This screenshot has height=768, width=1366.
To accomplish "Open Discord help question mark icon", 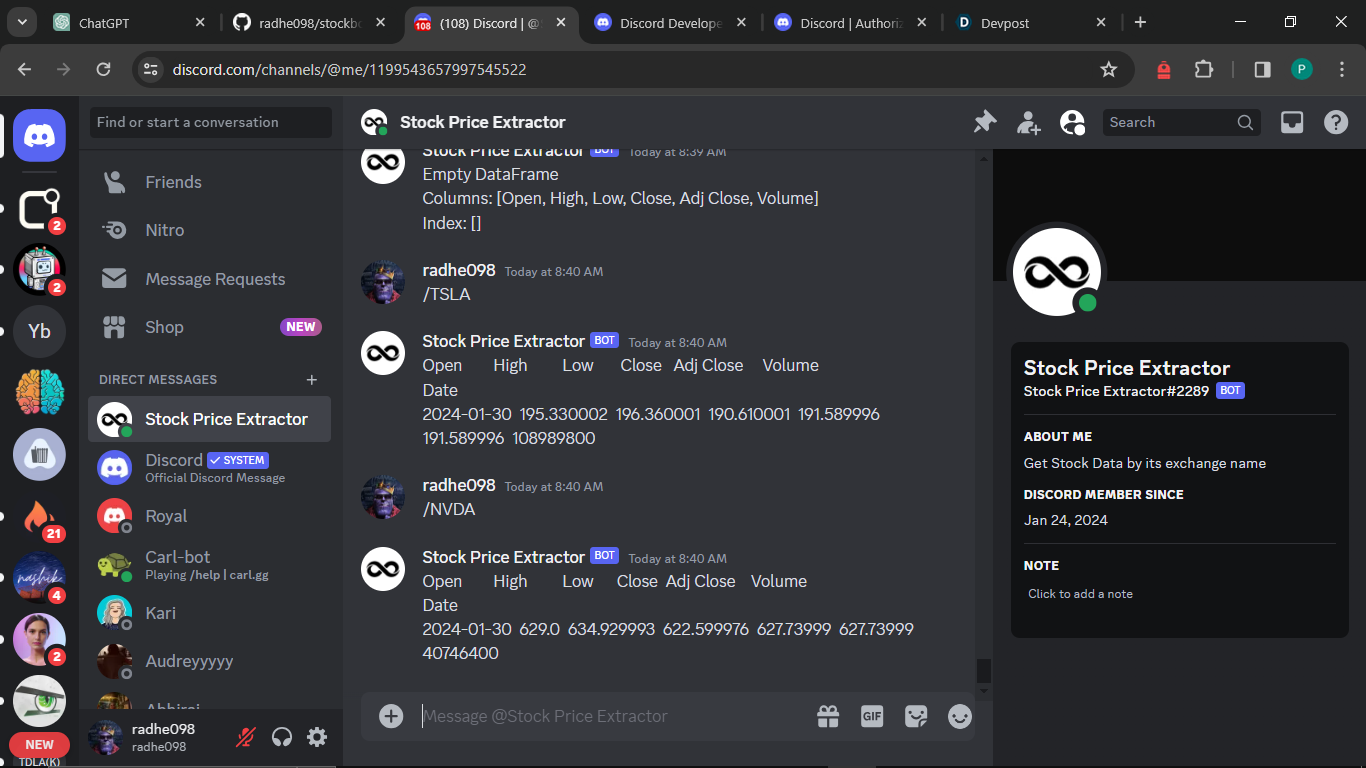I will 1336,122.
